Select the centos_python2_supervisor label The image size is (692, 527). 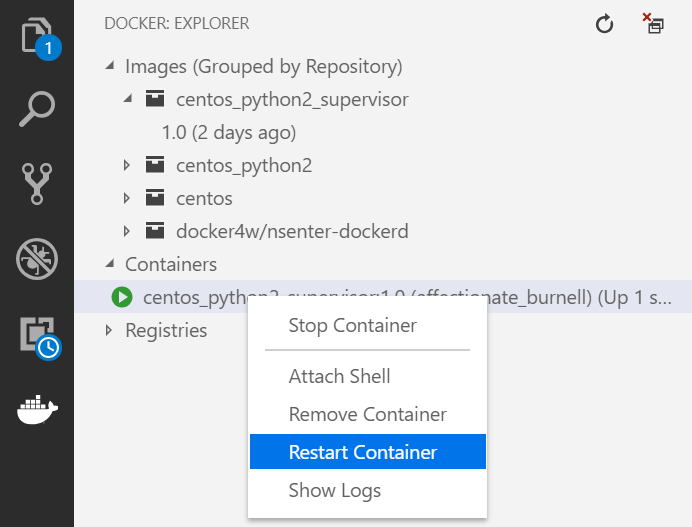click(292, 99)
